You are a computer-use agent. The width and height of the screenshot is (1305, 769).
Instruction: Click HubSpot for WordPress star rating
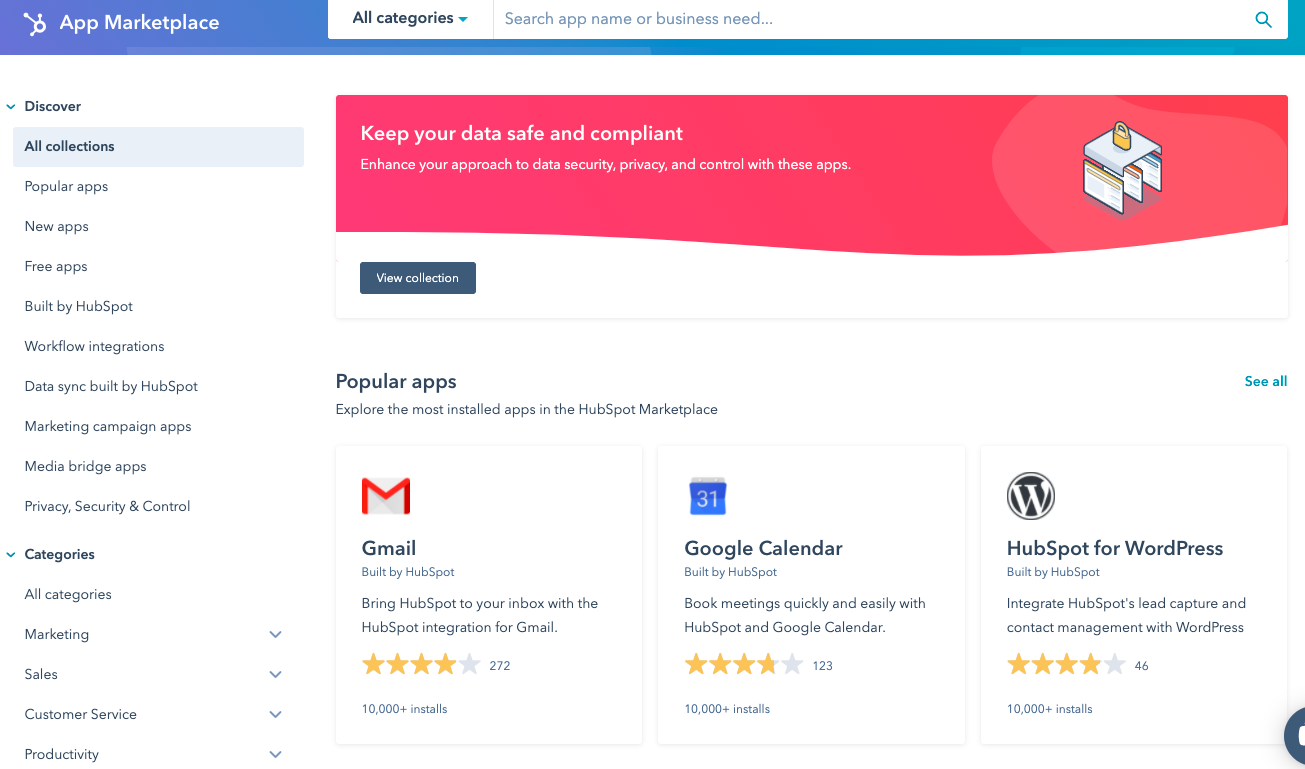coord(1066,665)
